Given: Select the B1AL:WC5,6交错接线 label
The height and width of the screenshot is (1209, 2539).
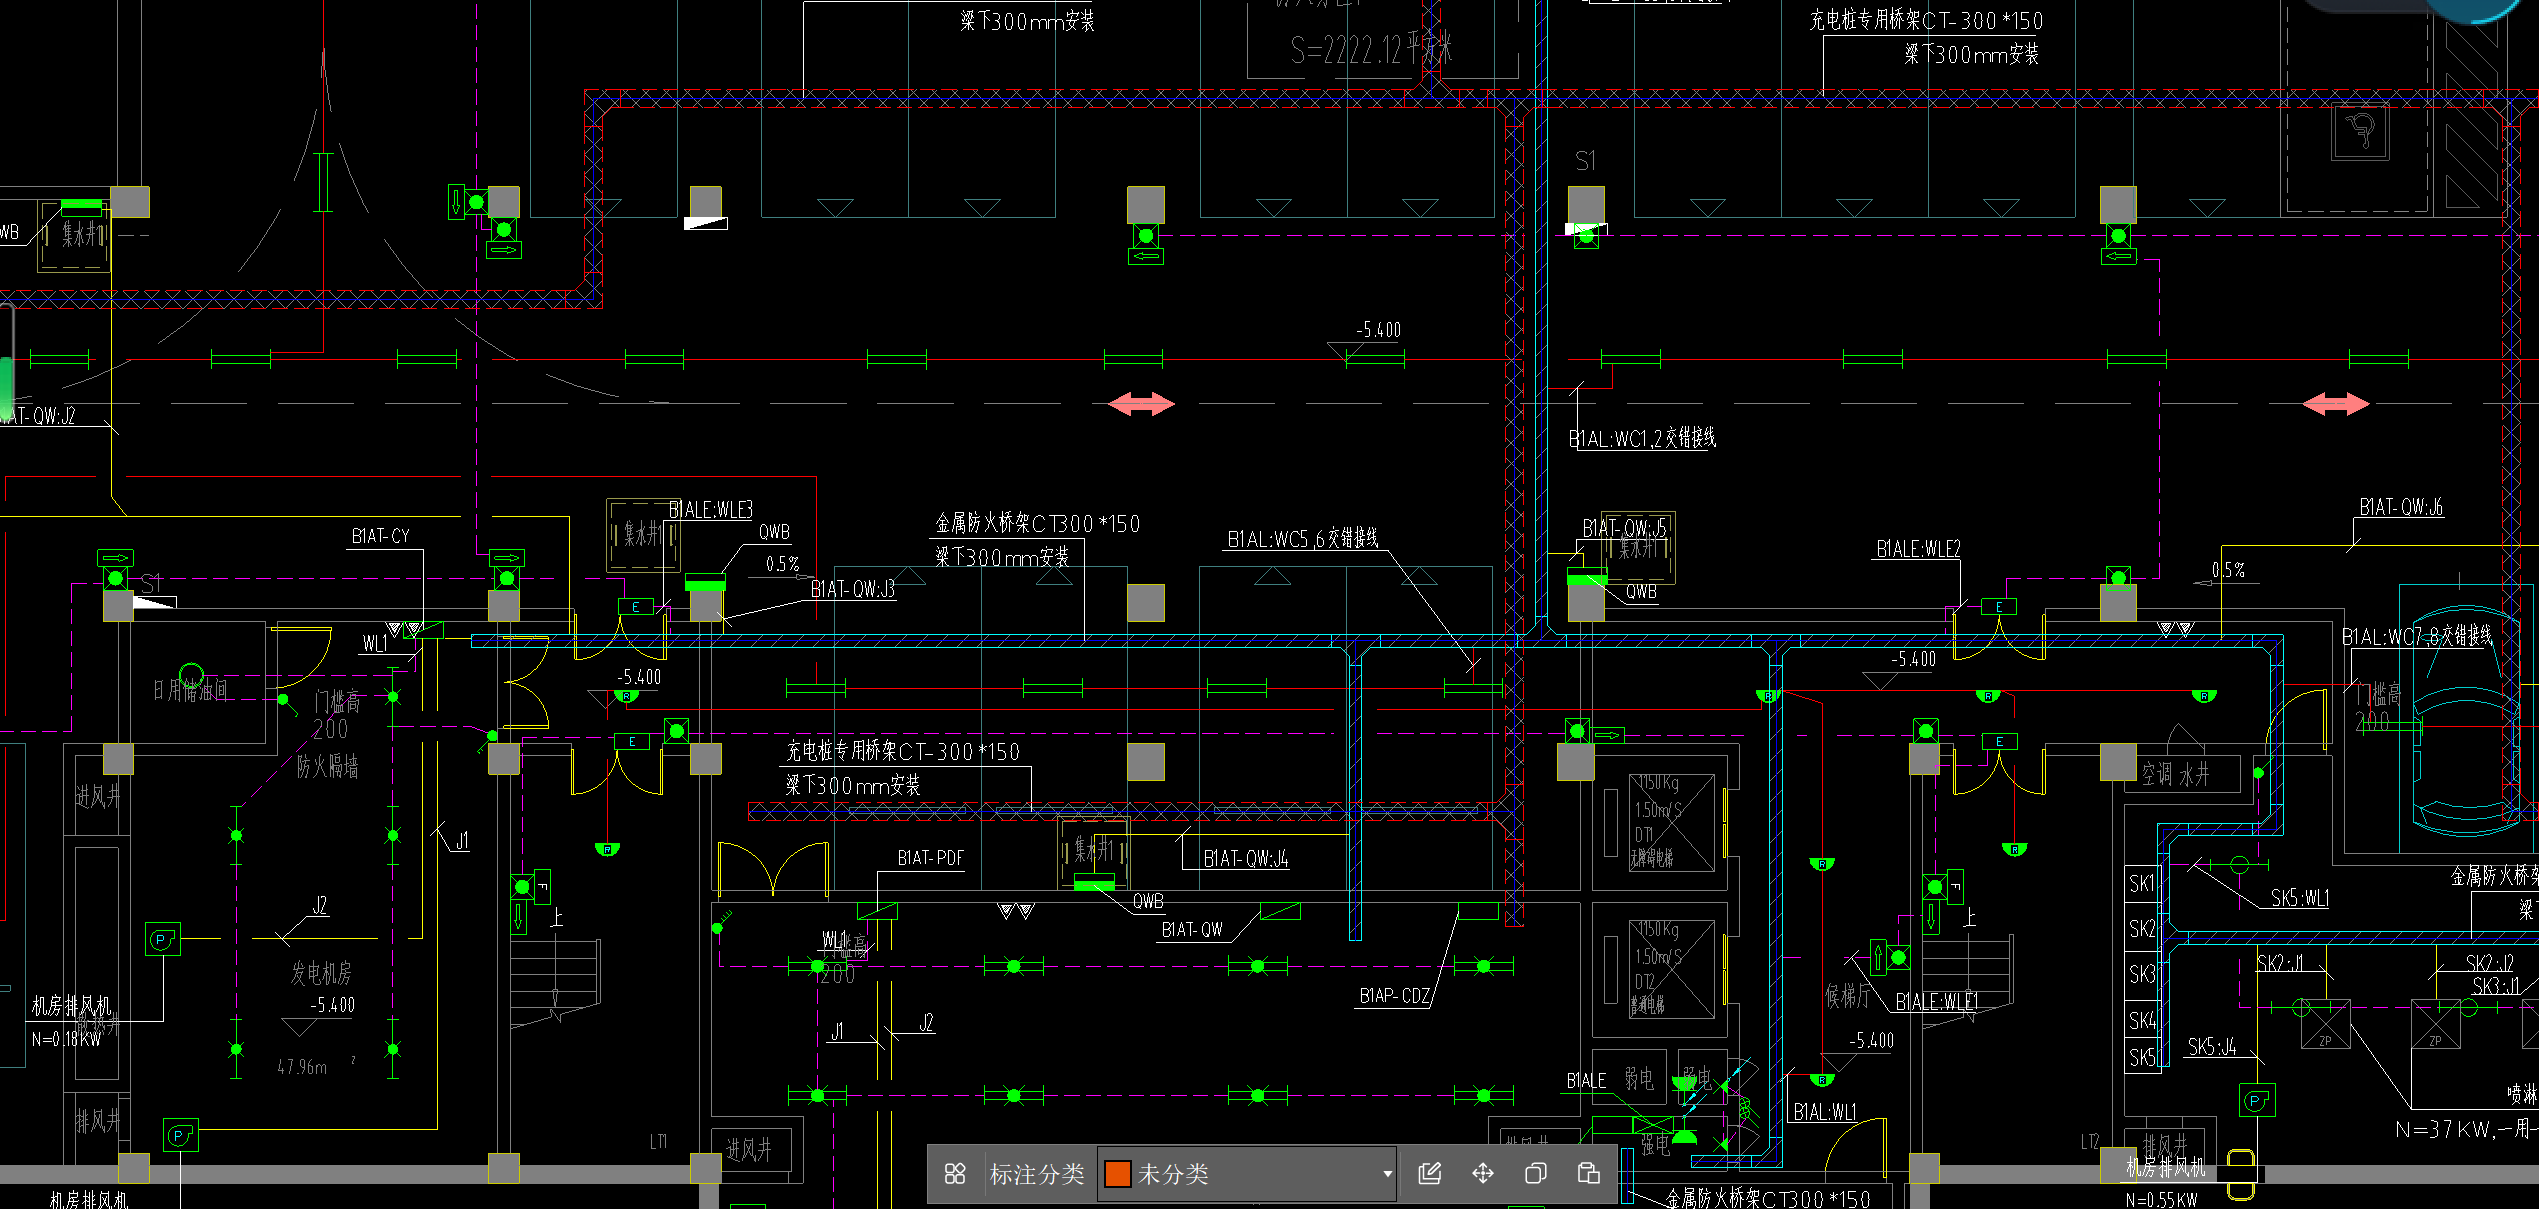Looking at the screenshot, I should pos(1303,538).
